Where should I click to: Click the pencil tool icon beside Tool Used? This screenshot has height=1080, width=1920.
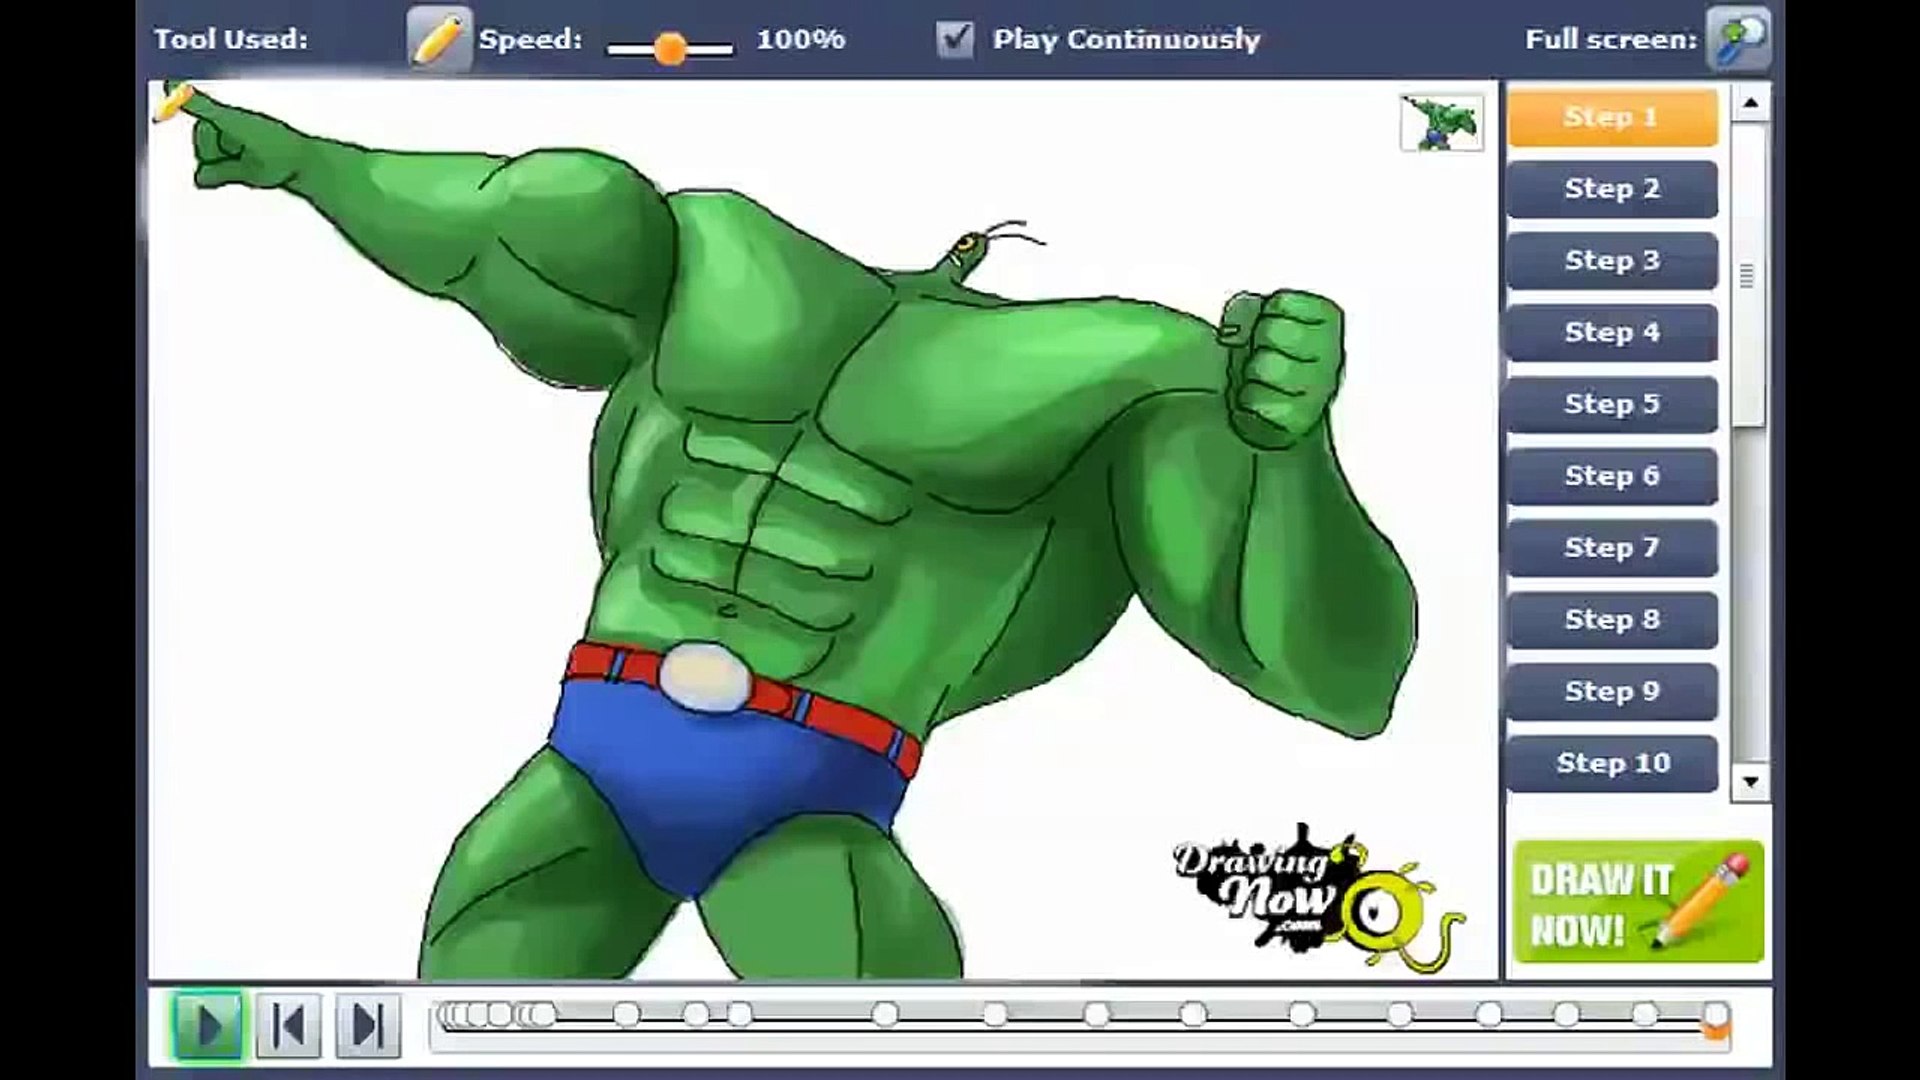[x=440, y=40]
